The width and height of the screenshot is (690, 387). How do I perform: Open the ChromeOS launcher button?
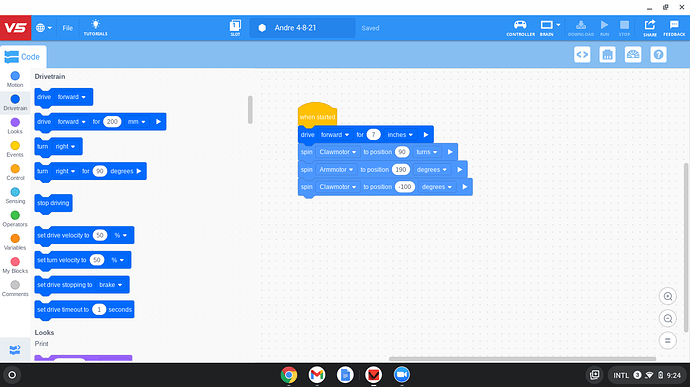(12, 375)
